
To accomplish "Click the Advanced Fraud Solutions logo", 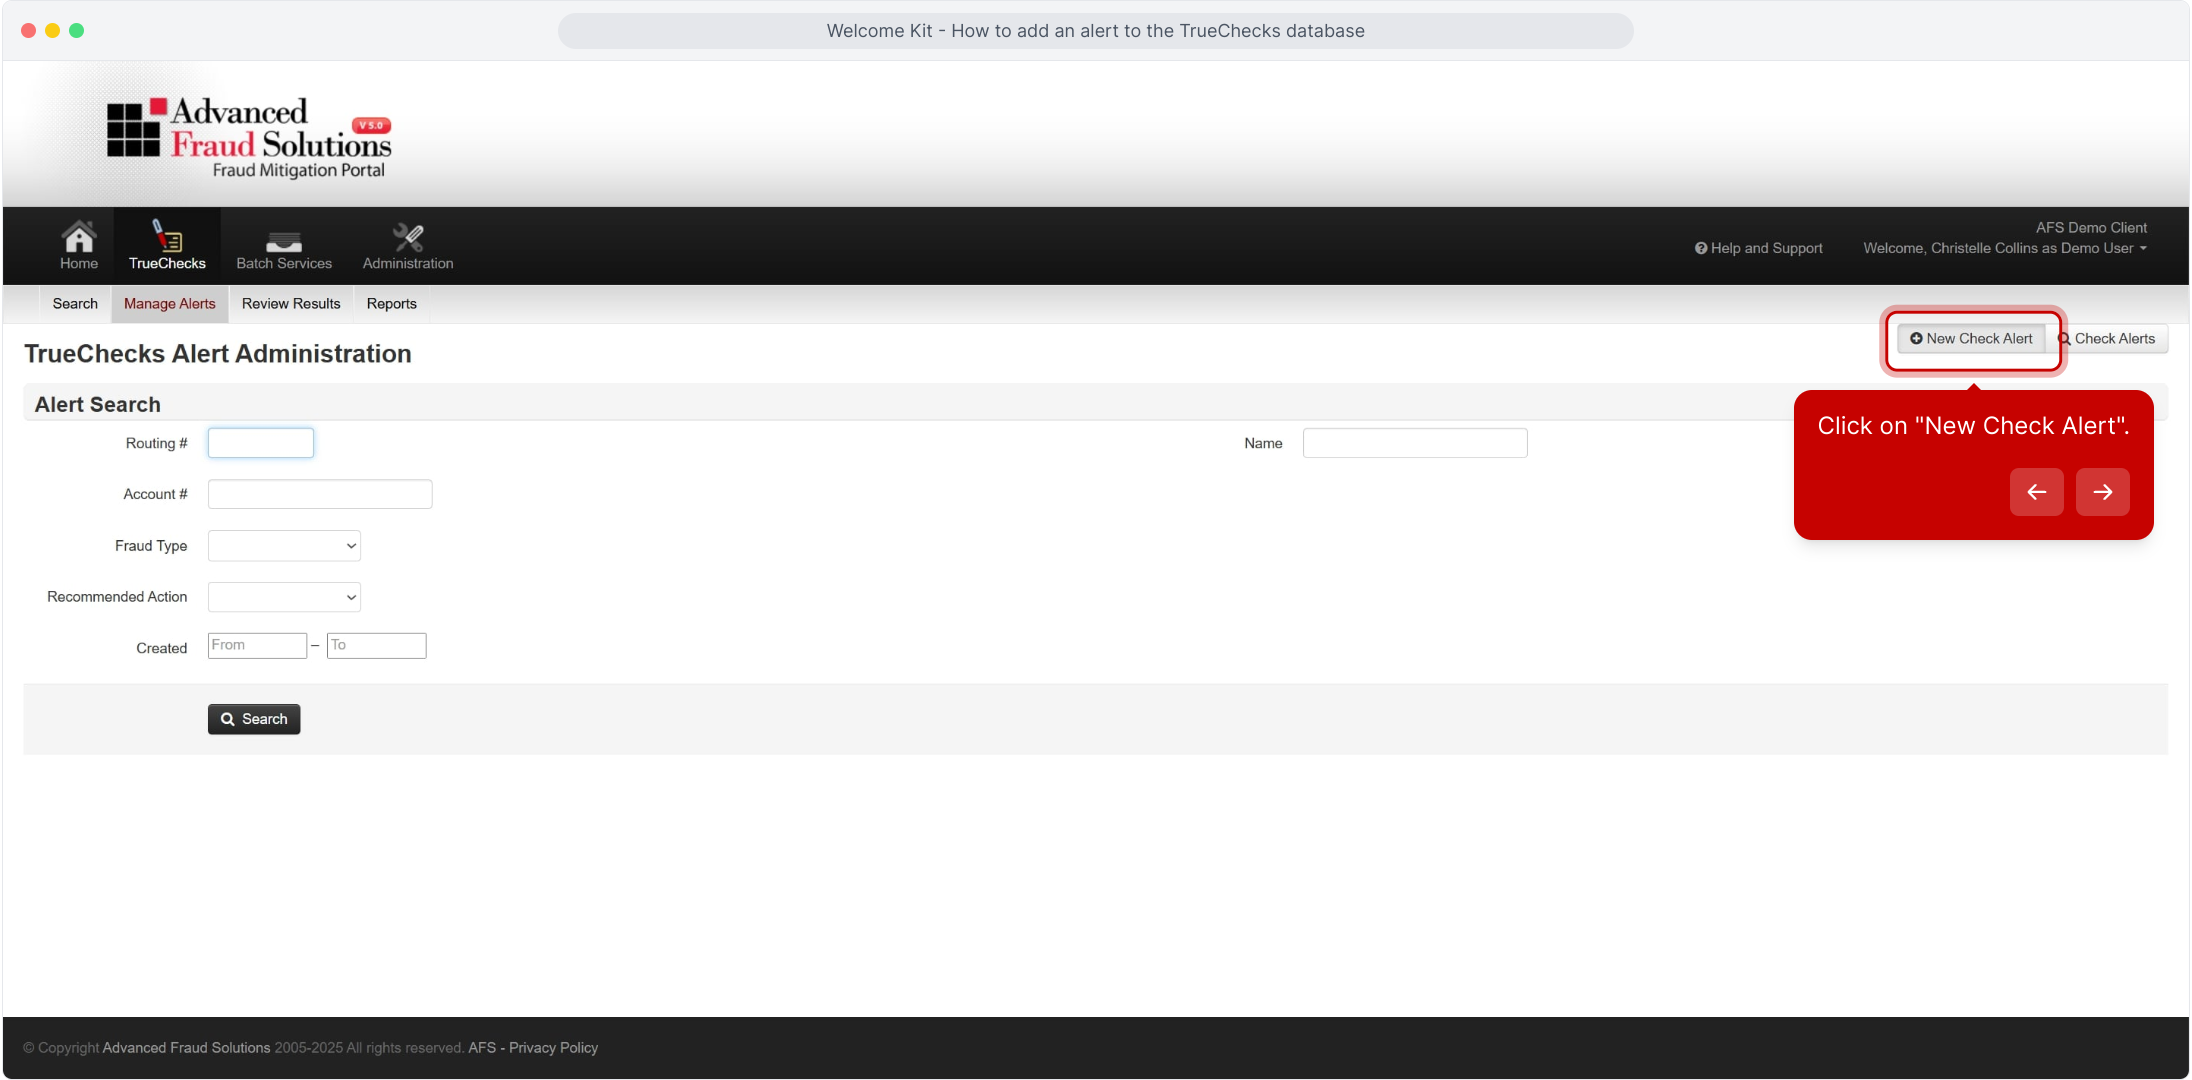I will (249, 138).
